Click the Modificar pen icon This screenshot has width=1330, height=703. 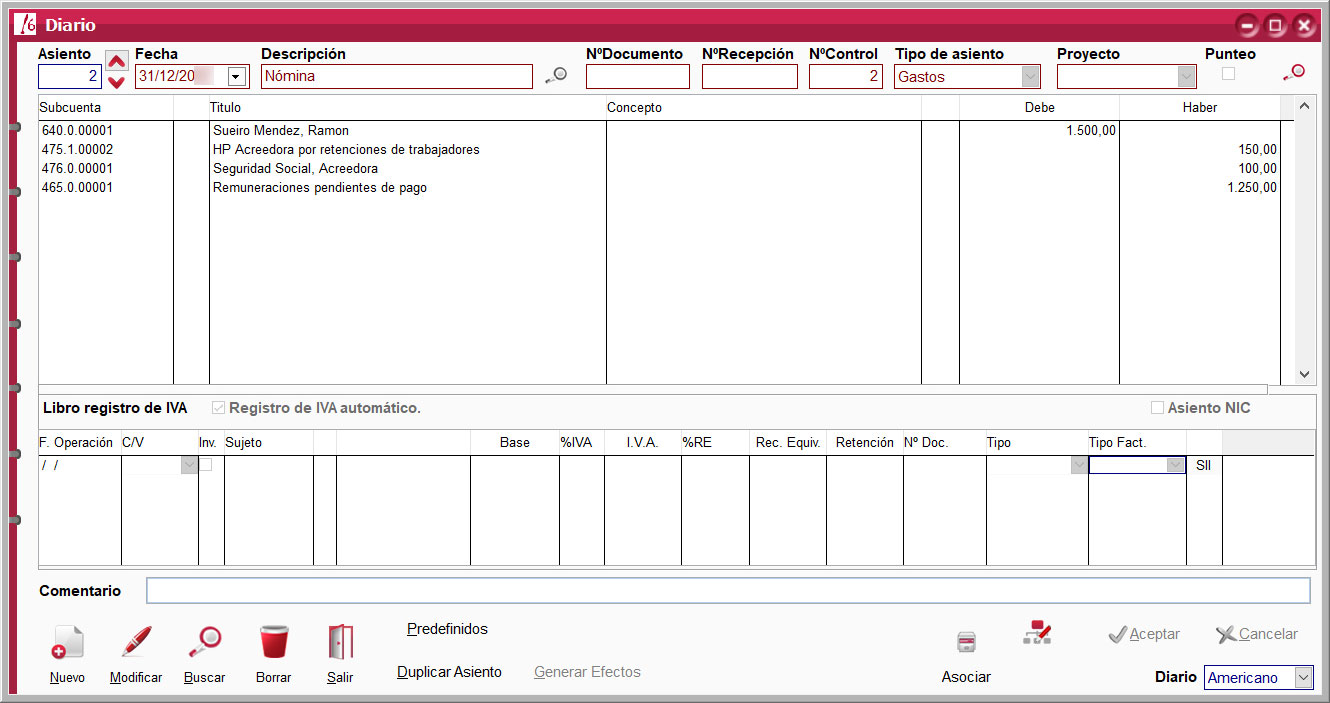click(x=136, y=641)
